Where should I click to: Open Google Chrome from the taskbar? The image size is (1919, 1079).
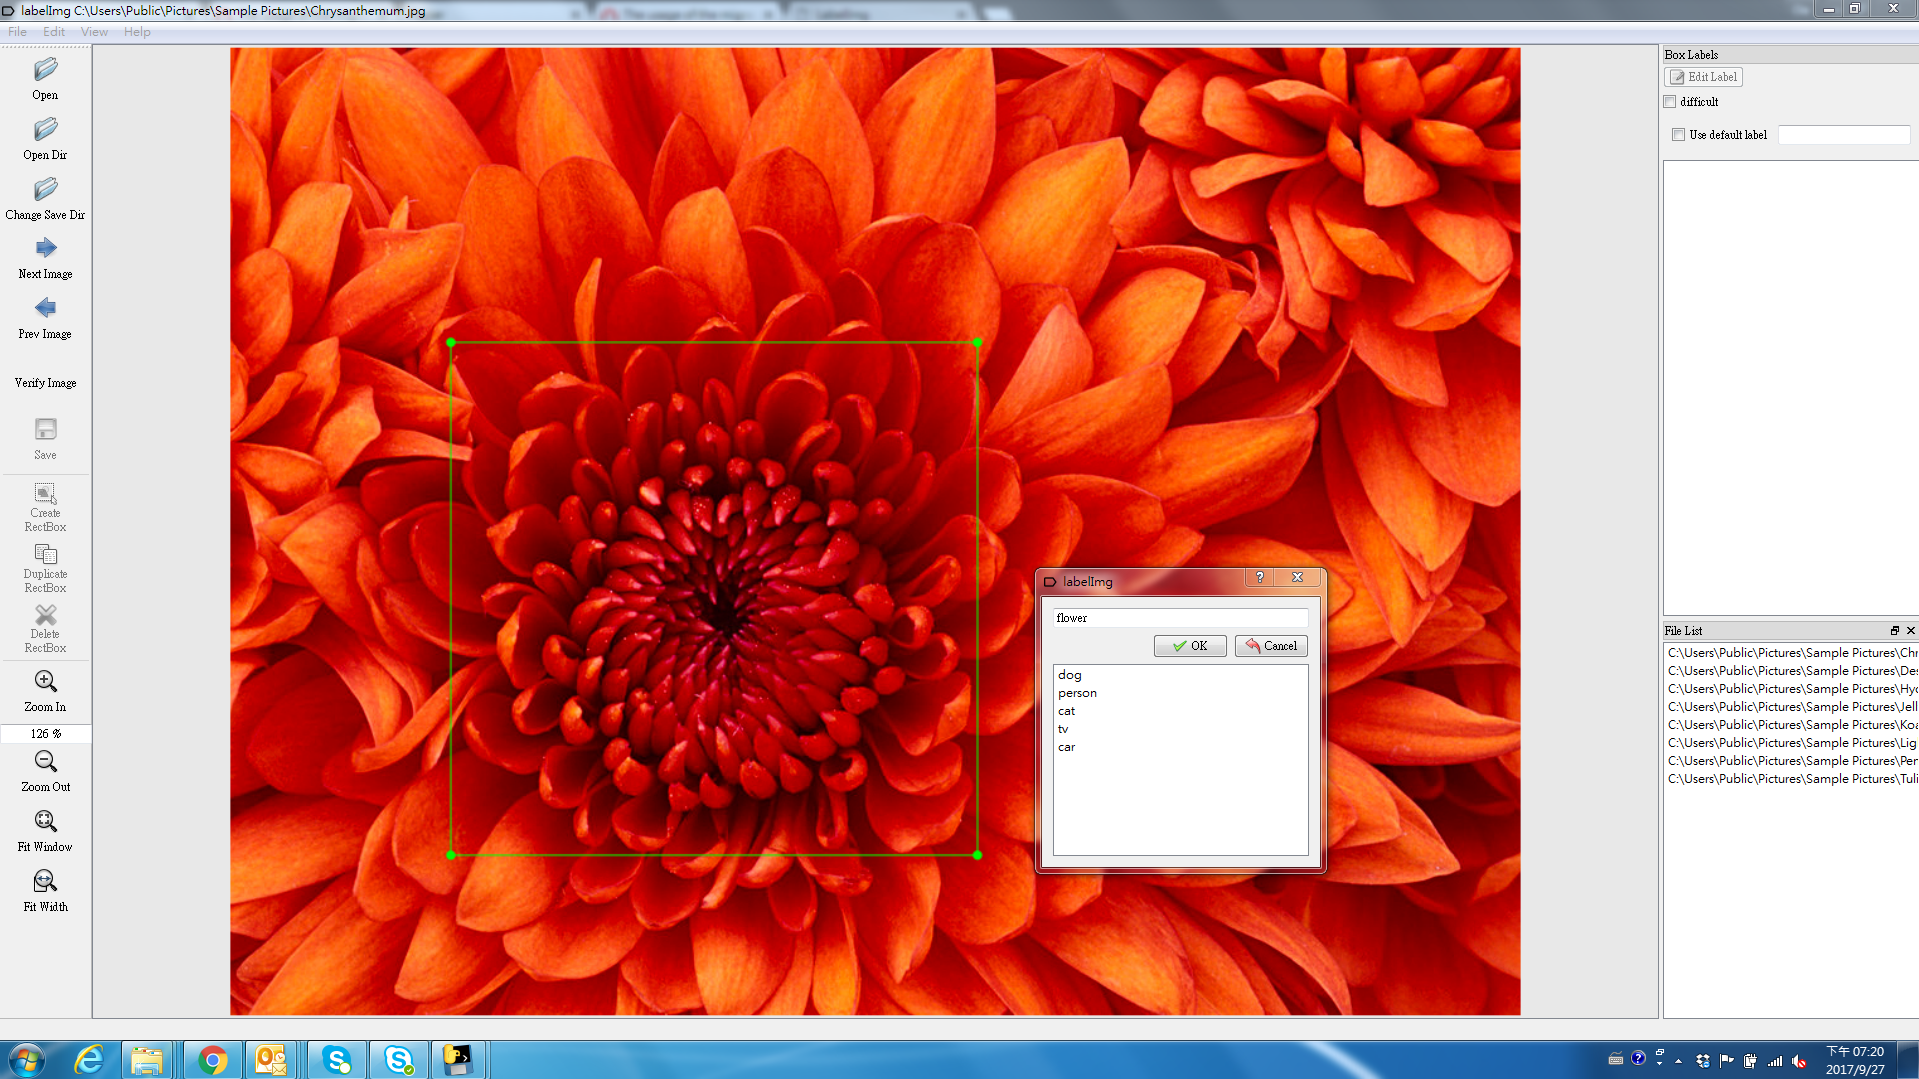click(x=212, y=1060)
